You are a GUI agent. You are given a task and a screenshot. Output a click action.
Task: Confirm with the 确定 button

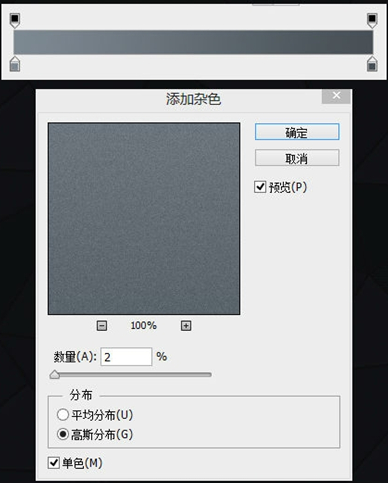297,132
